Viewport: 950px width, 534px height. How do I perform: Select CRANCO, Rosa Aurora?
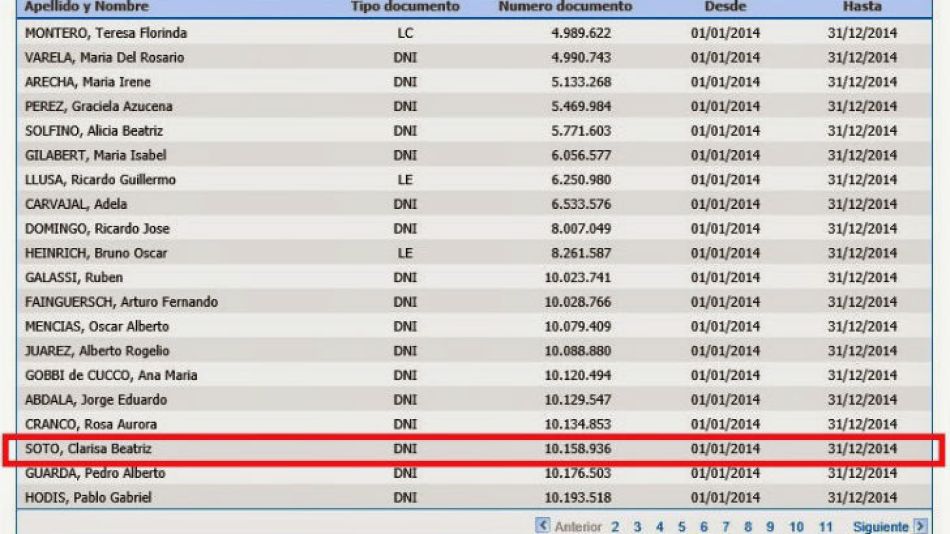click(91, 424)
